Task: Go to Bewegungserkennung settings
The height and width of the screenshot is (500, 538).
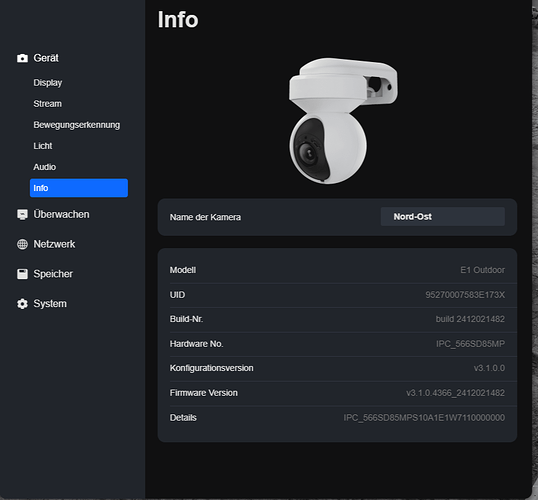Action: point(77,125)
